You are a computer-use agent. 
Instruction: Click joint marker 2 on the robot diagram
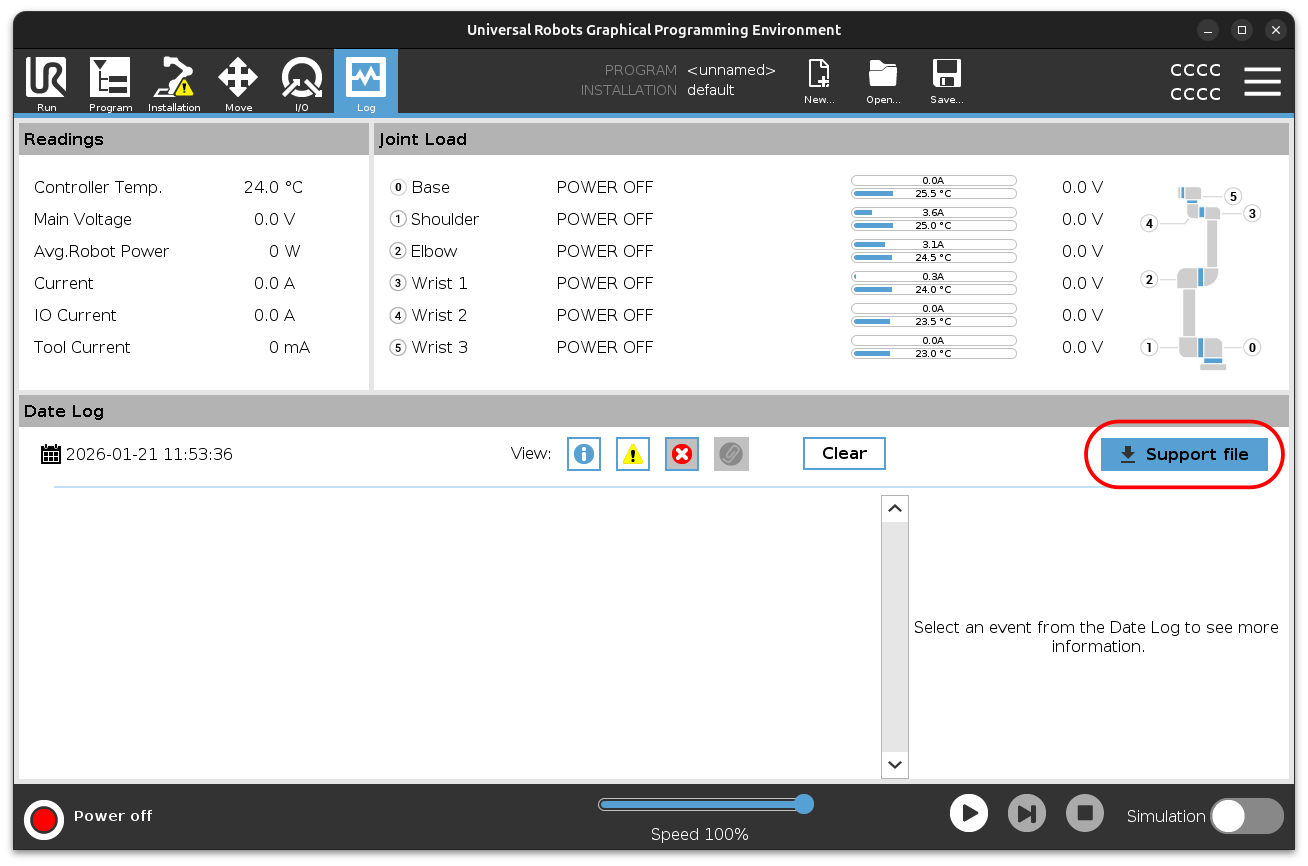(1149, 280)
